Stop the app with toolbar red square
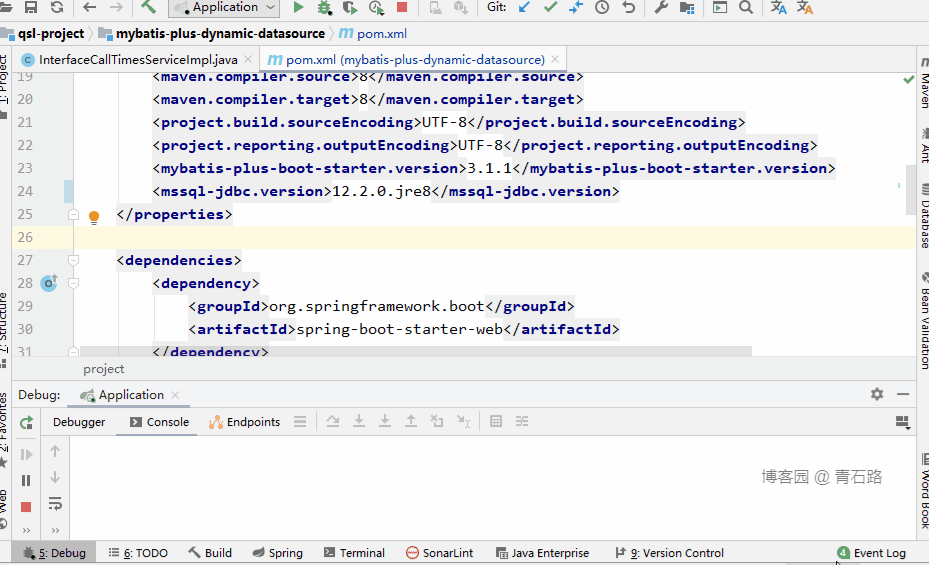The image size is (929, 565). tap(402, 7)
